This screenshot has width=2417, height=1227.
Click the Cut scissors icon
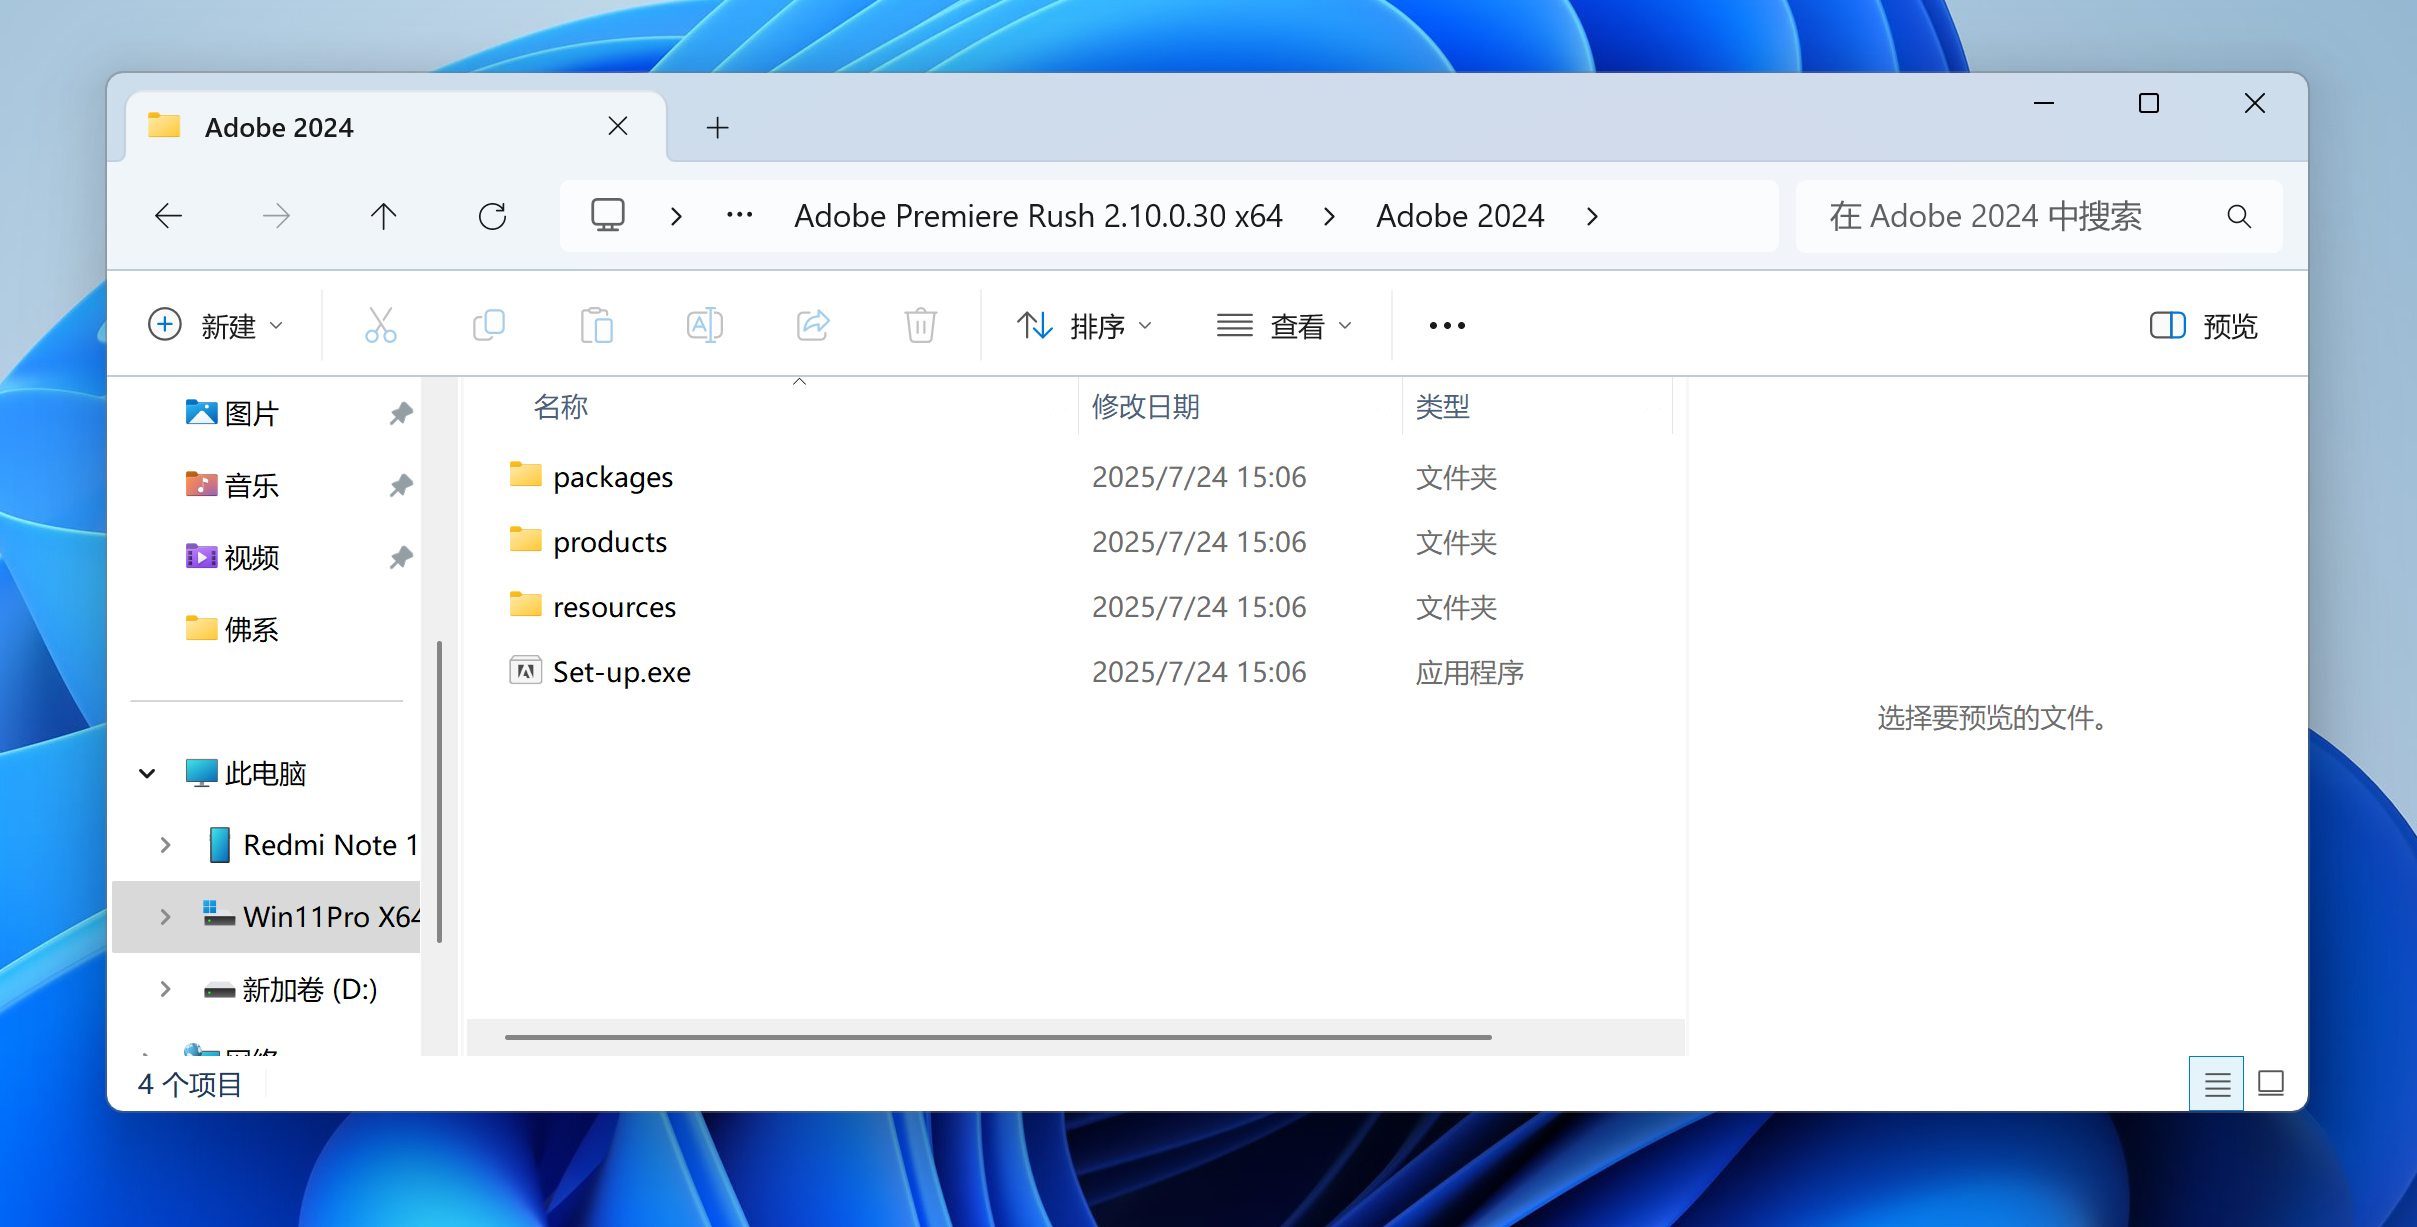tap(380, 325)
